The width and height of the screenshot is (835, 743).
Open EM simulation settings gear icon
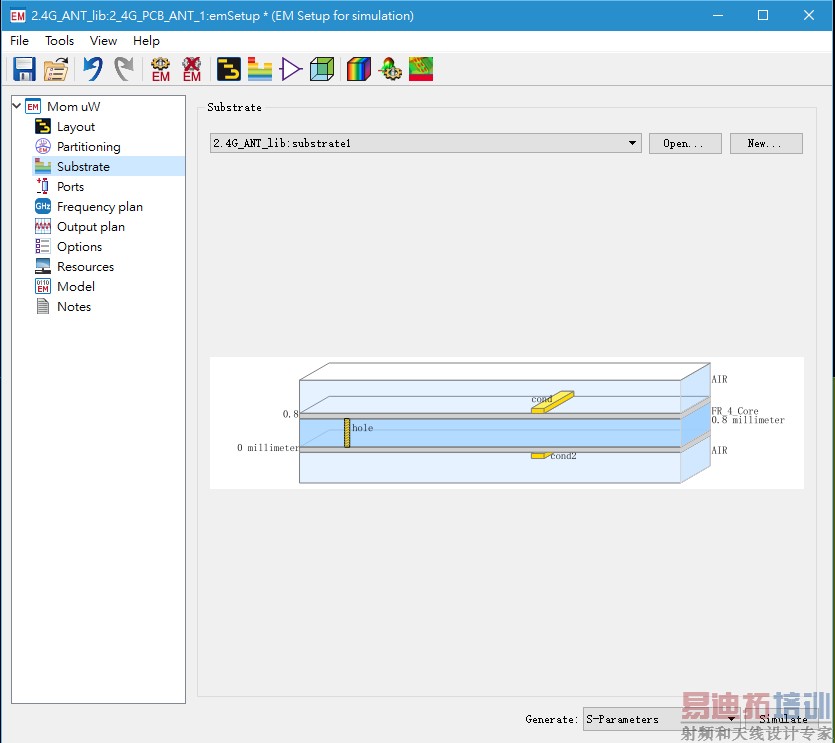click(160, 69)
